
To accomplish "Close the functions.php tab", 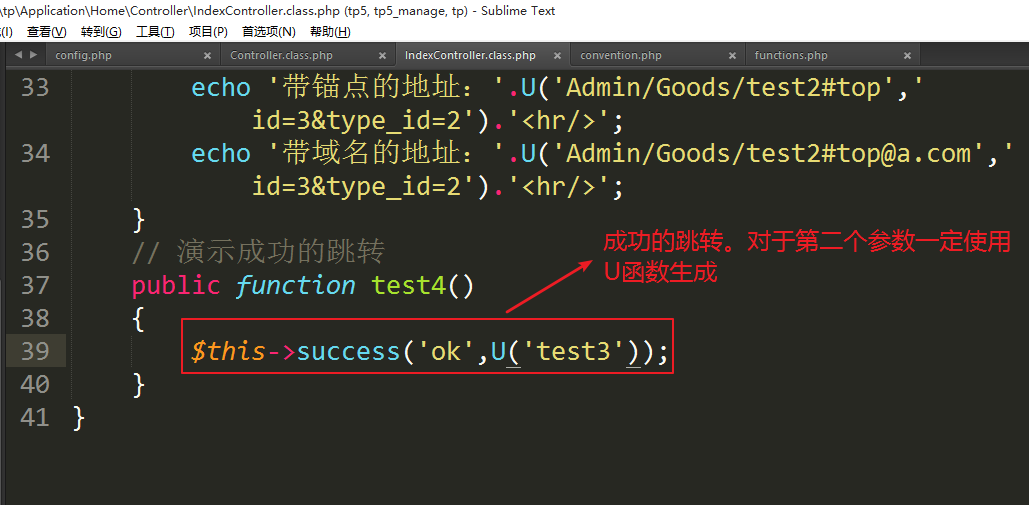I will coord(907,56).
